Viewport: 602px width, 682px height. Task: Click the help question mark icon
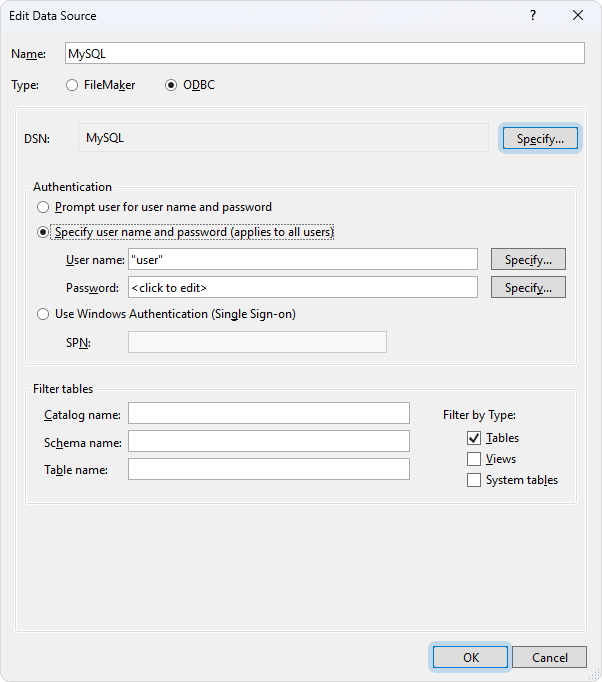(x=533, y=16)
